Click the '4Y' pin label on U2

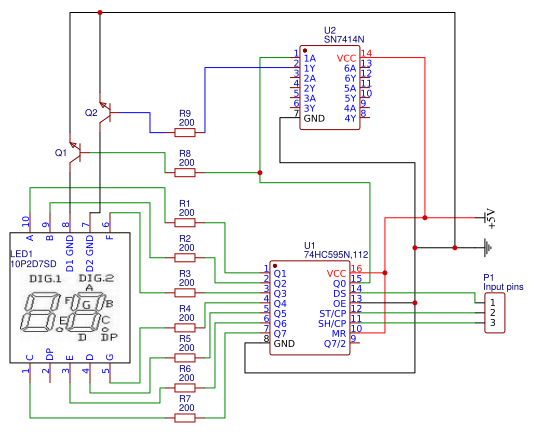click(x=350, y=119)
